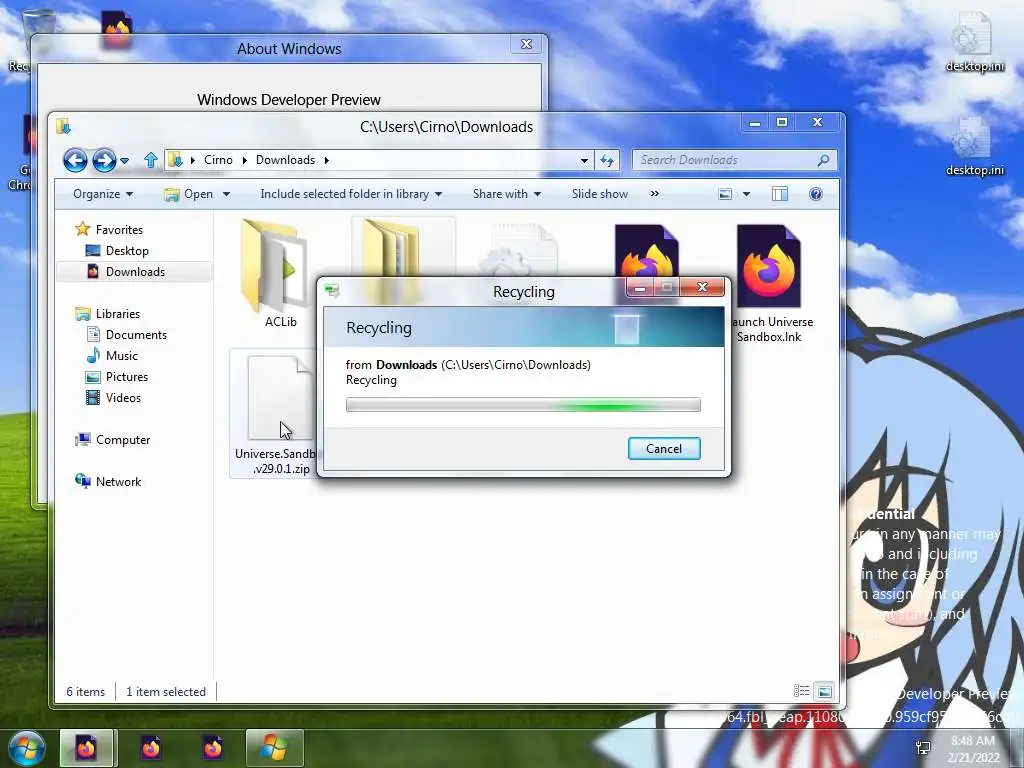Screen dimensions: 1024x768
Task: Open the Organize menu
Action: [x=103, y=194]
